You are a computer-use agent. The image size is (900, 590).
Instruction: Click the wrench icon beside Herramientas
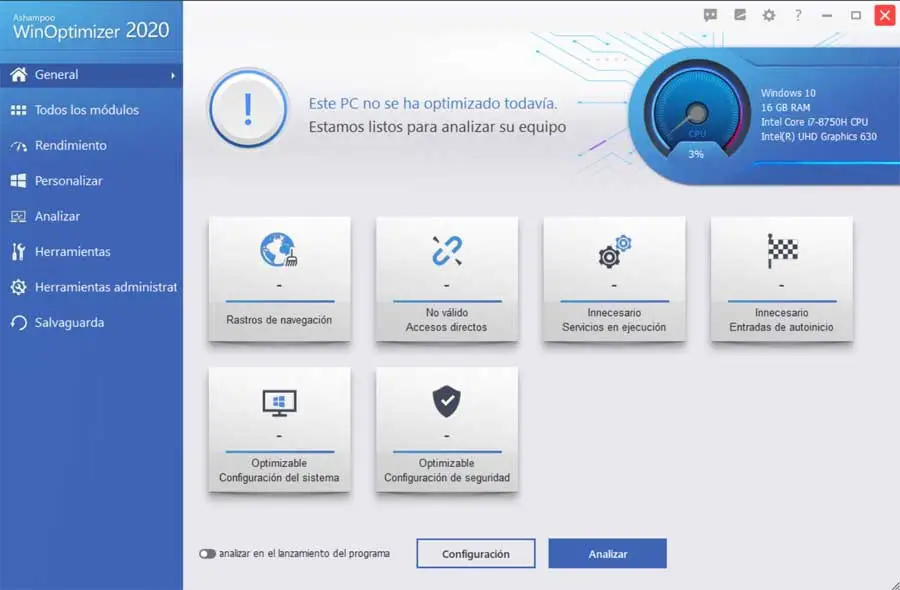click(18, 251)
